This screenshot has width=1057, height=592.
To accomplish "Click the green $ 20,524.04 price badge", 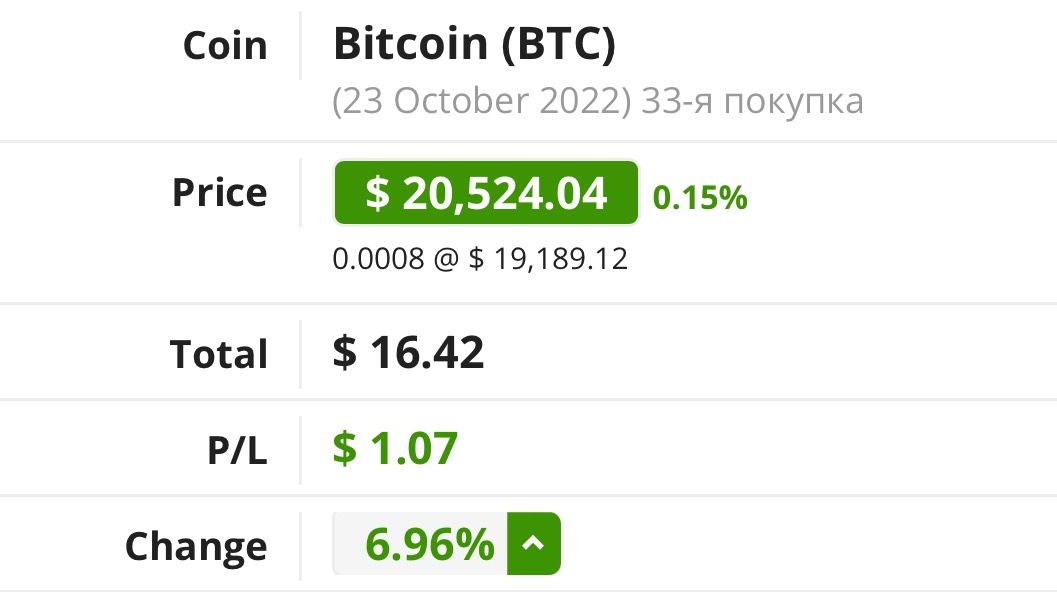I will (x=486, y=193).
